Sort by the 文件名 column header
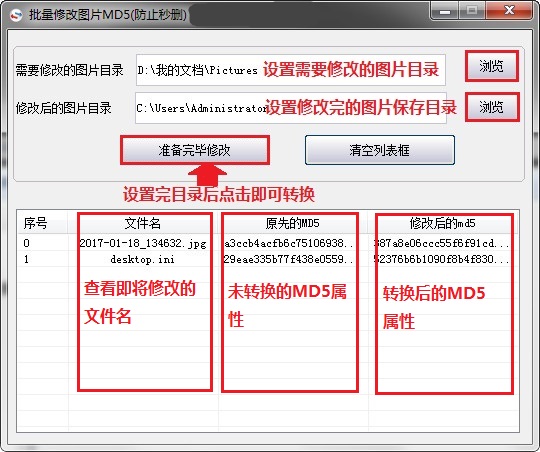The width and height of the screenshot is (540, 452). [143, 224]
